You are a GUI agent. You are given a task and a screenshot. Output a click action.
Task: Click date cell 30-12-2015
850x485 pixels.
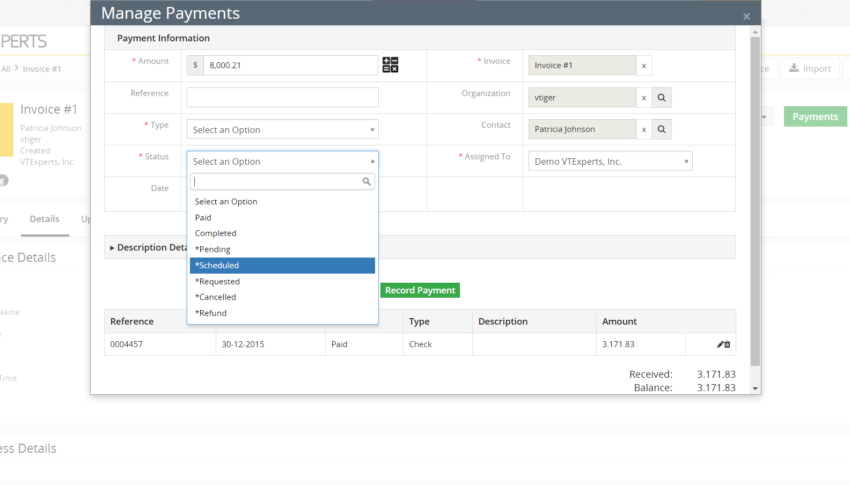click(x=243, y=344)
